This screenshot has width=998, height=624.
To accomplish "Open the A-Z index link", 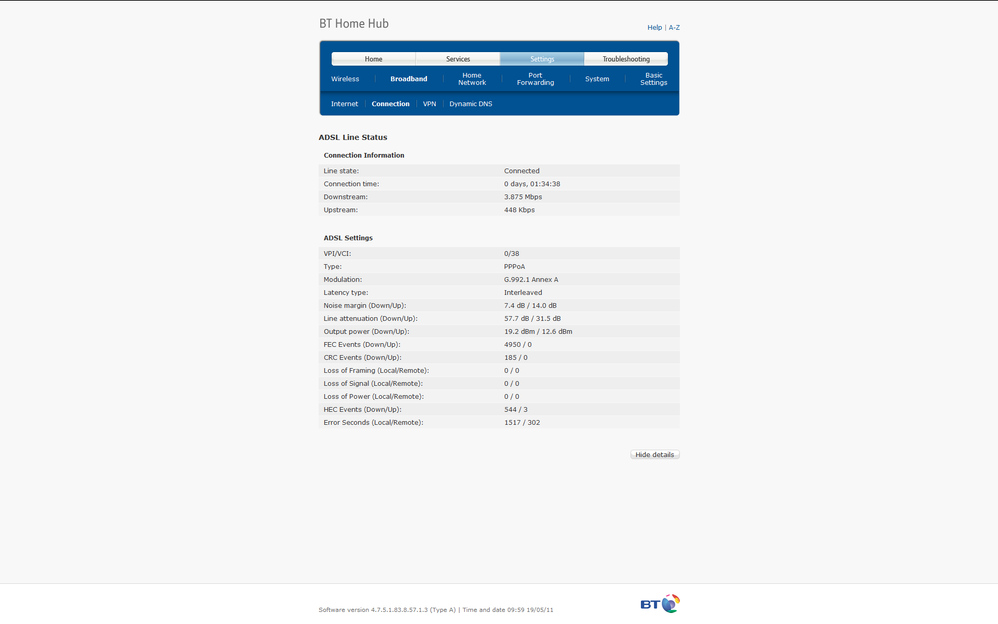I will (674, 27).
